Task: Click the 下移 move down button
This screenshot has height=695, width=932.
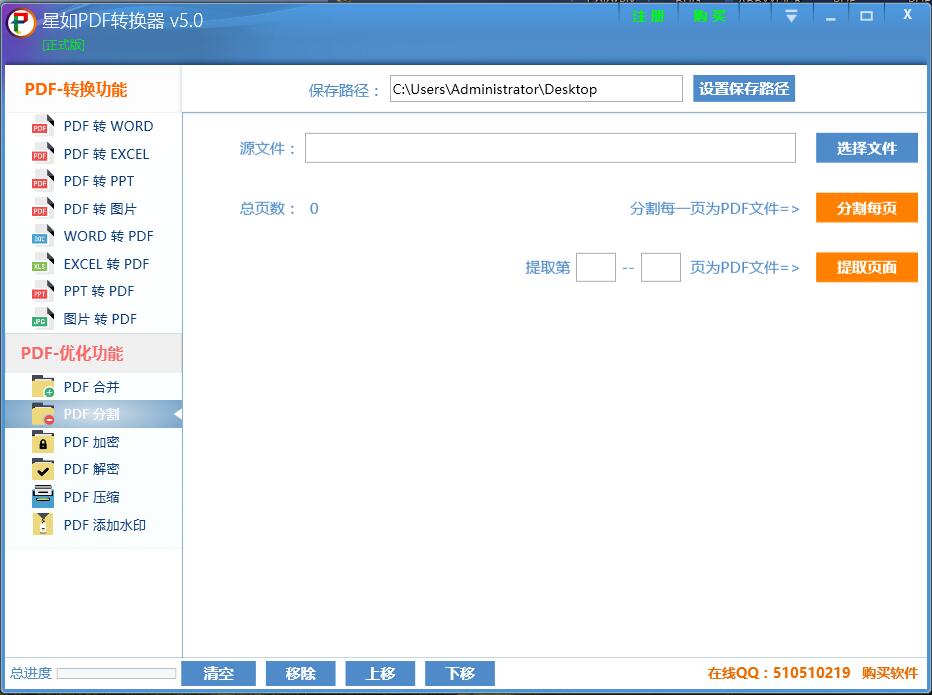Action: coord(460,673)
